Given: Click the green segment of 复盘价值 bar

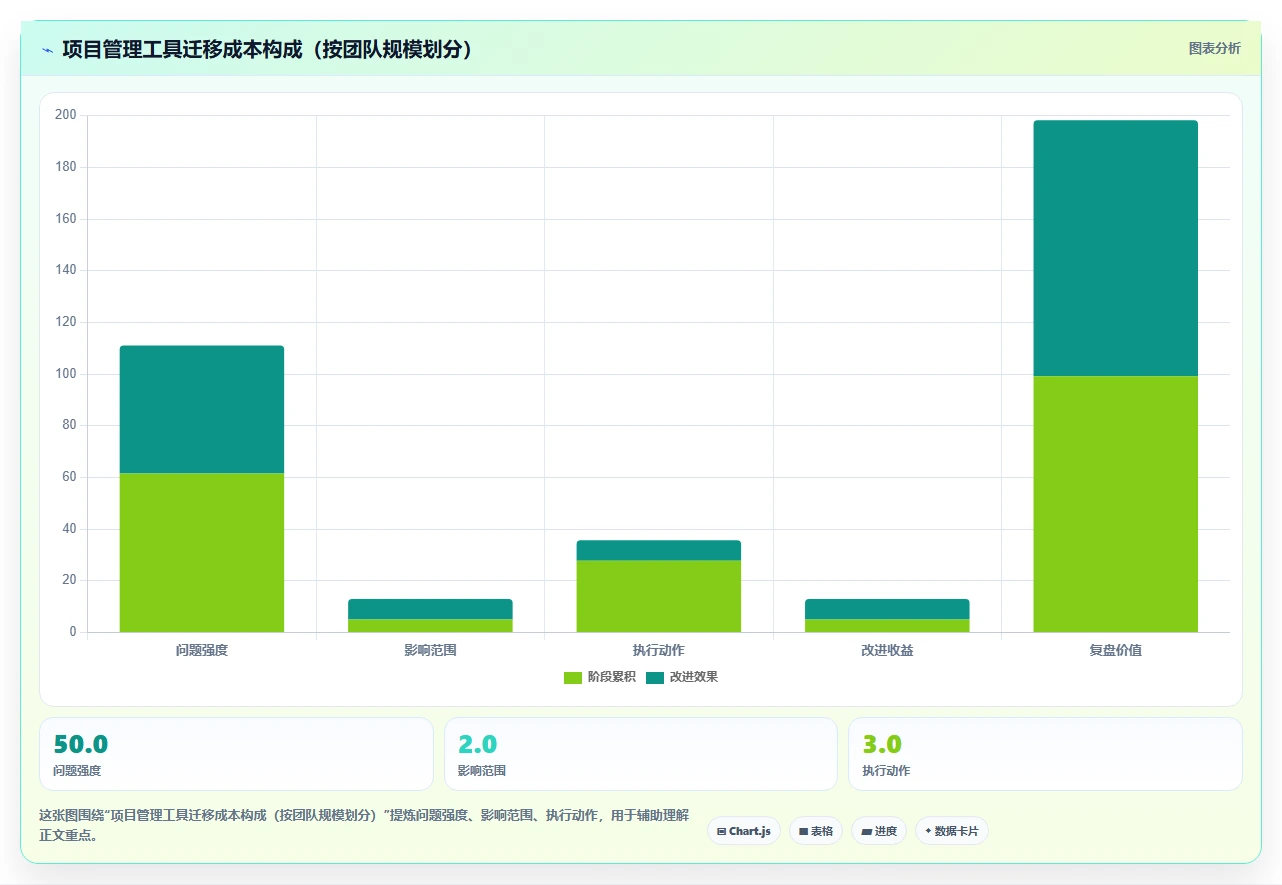Looking at the screenshot, I should tap(1115, 504).
